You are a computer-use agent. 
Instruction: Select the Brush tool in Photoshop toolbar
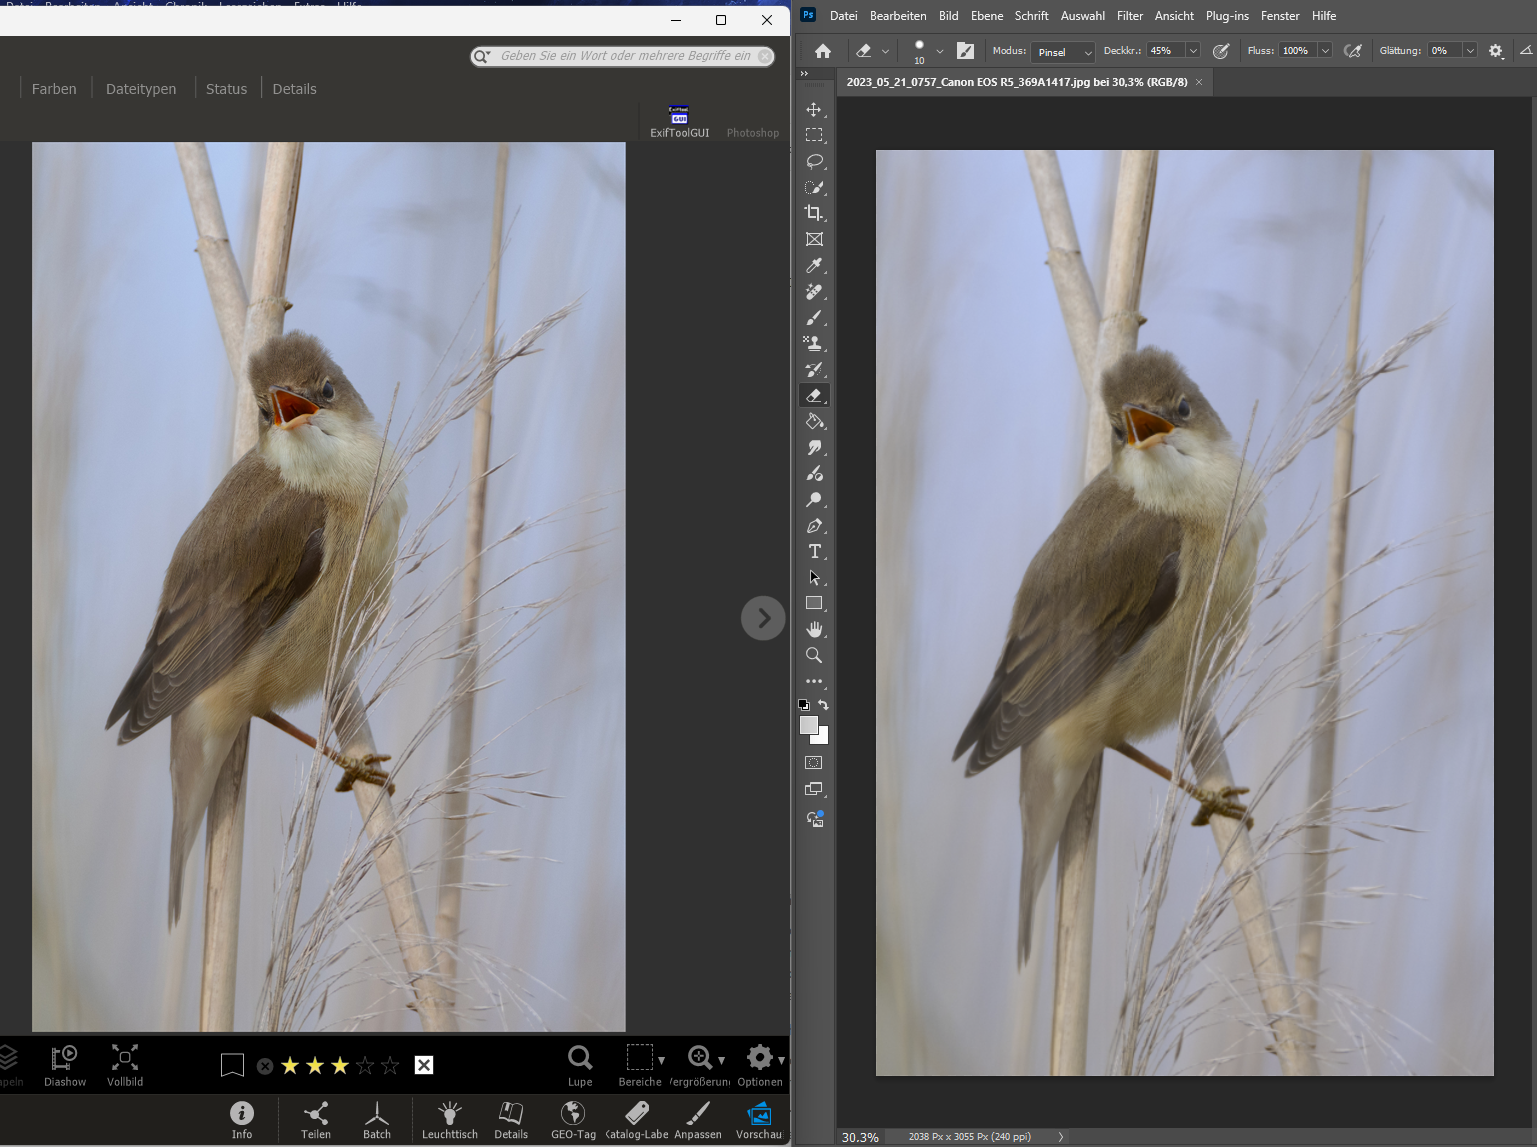(x=814, y=317)
